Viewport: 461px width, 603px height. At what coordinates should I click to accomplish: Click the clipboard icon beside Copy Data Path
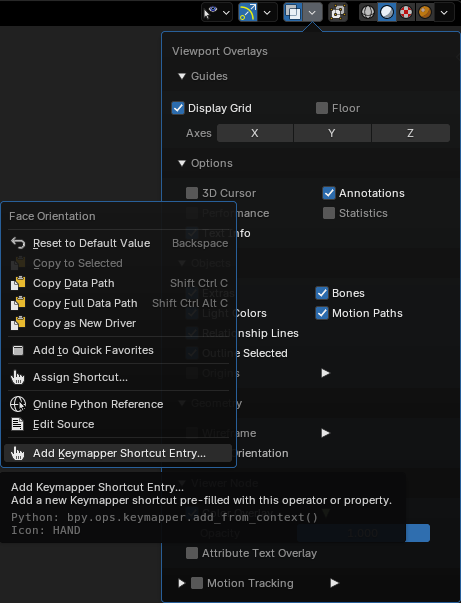tap(18, 283)
